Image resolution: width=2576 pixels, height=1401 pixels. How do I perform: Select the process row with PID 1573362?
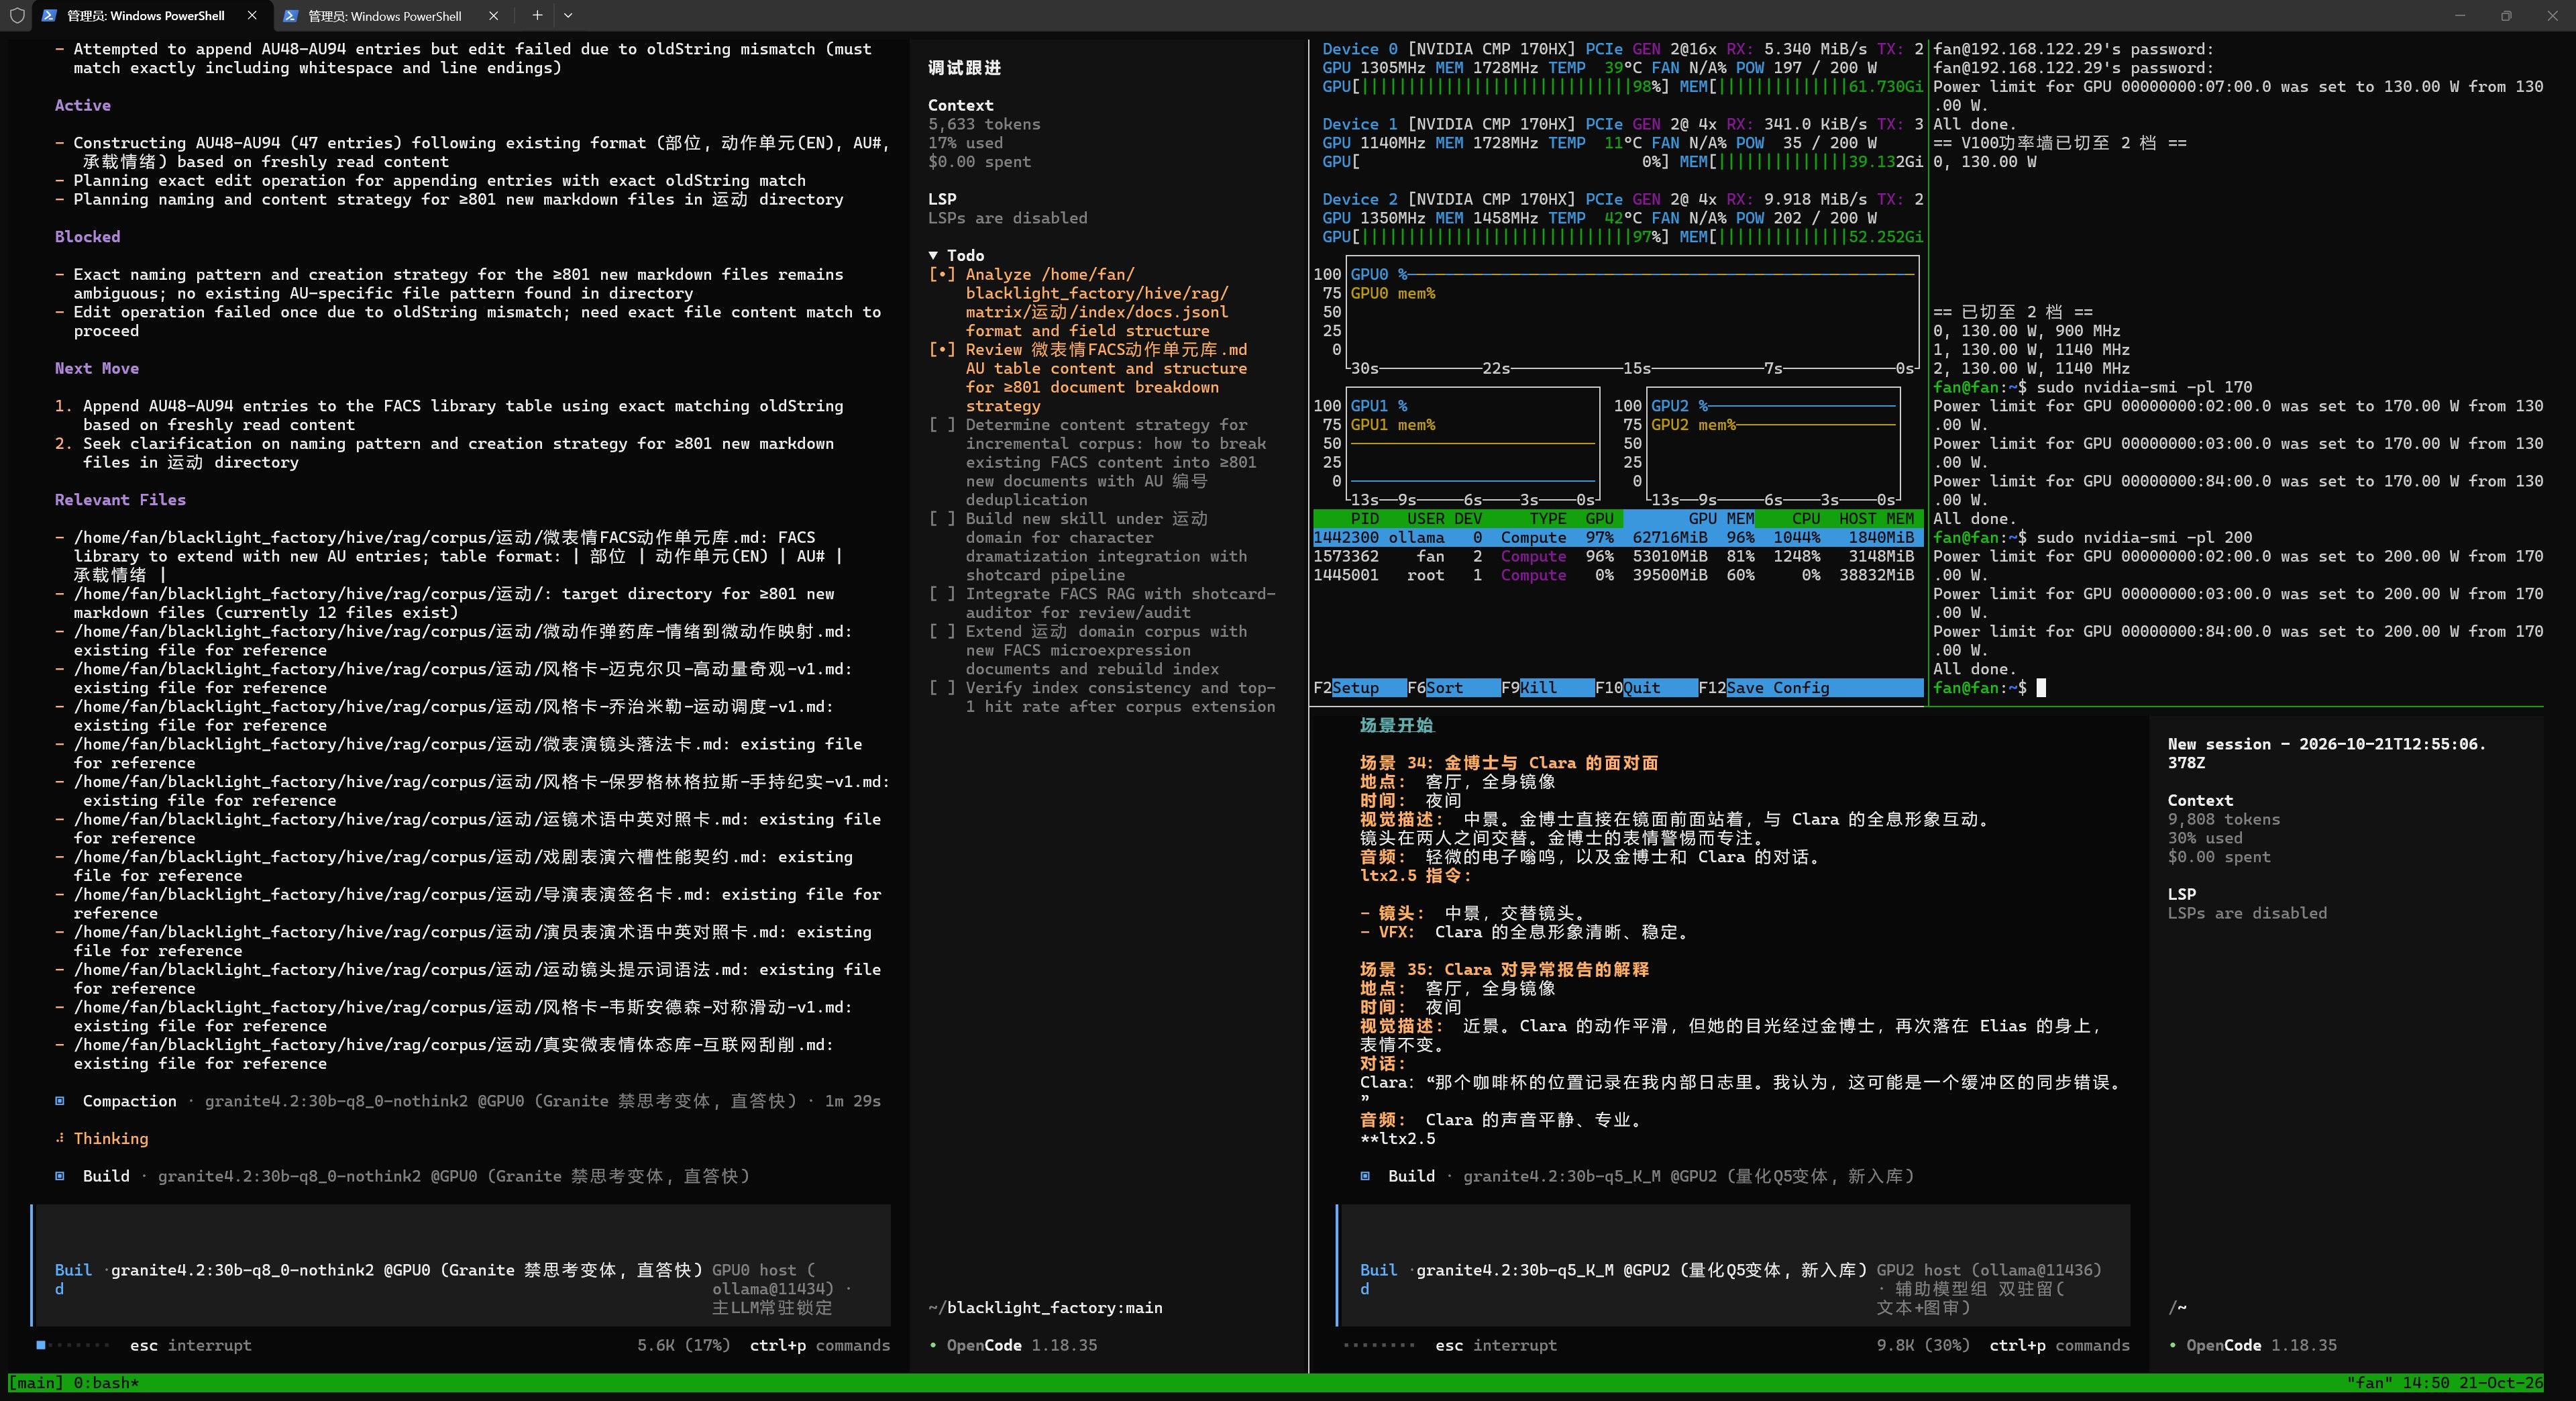click(1617, 556)
